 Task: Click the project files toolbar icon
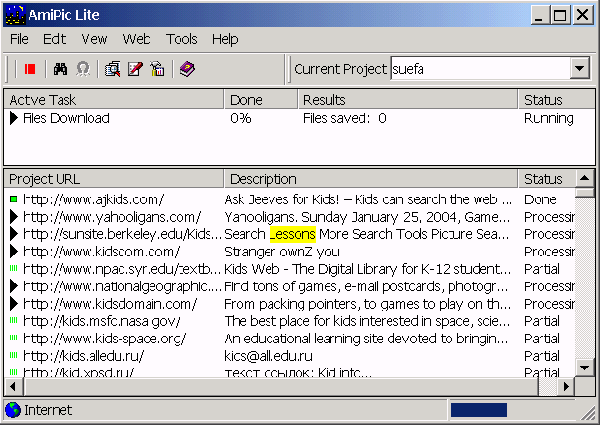pos(157,69)
